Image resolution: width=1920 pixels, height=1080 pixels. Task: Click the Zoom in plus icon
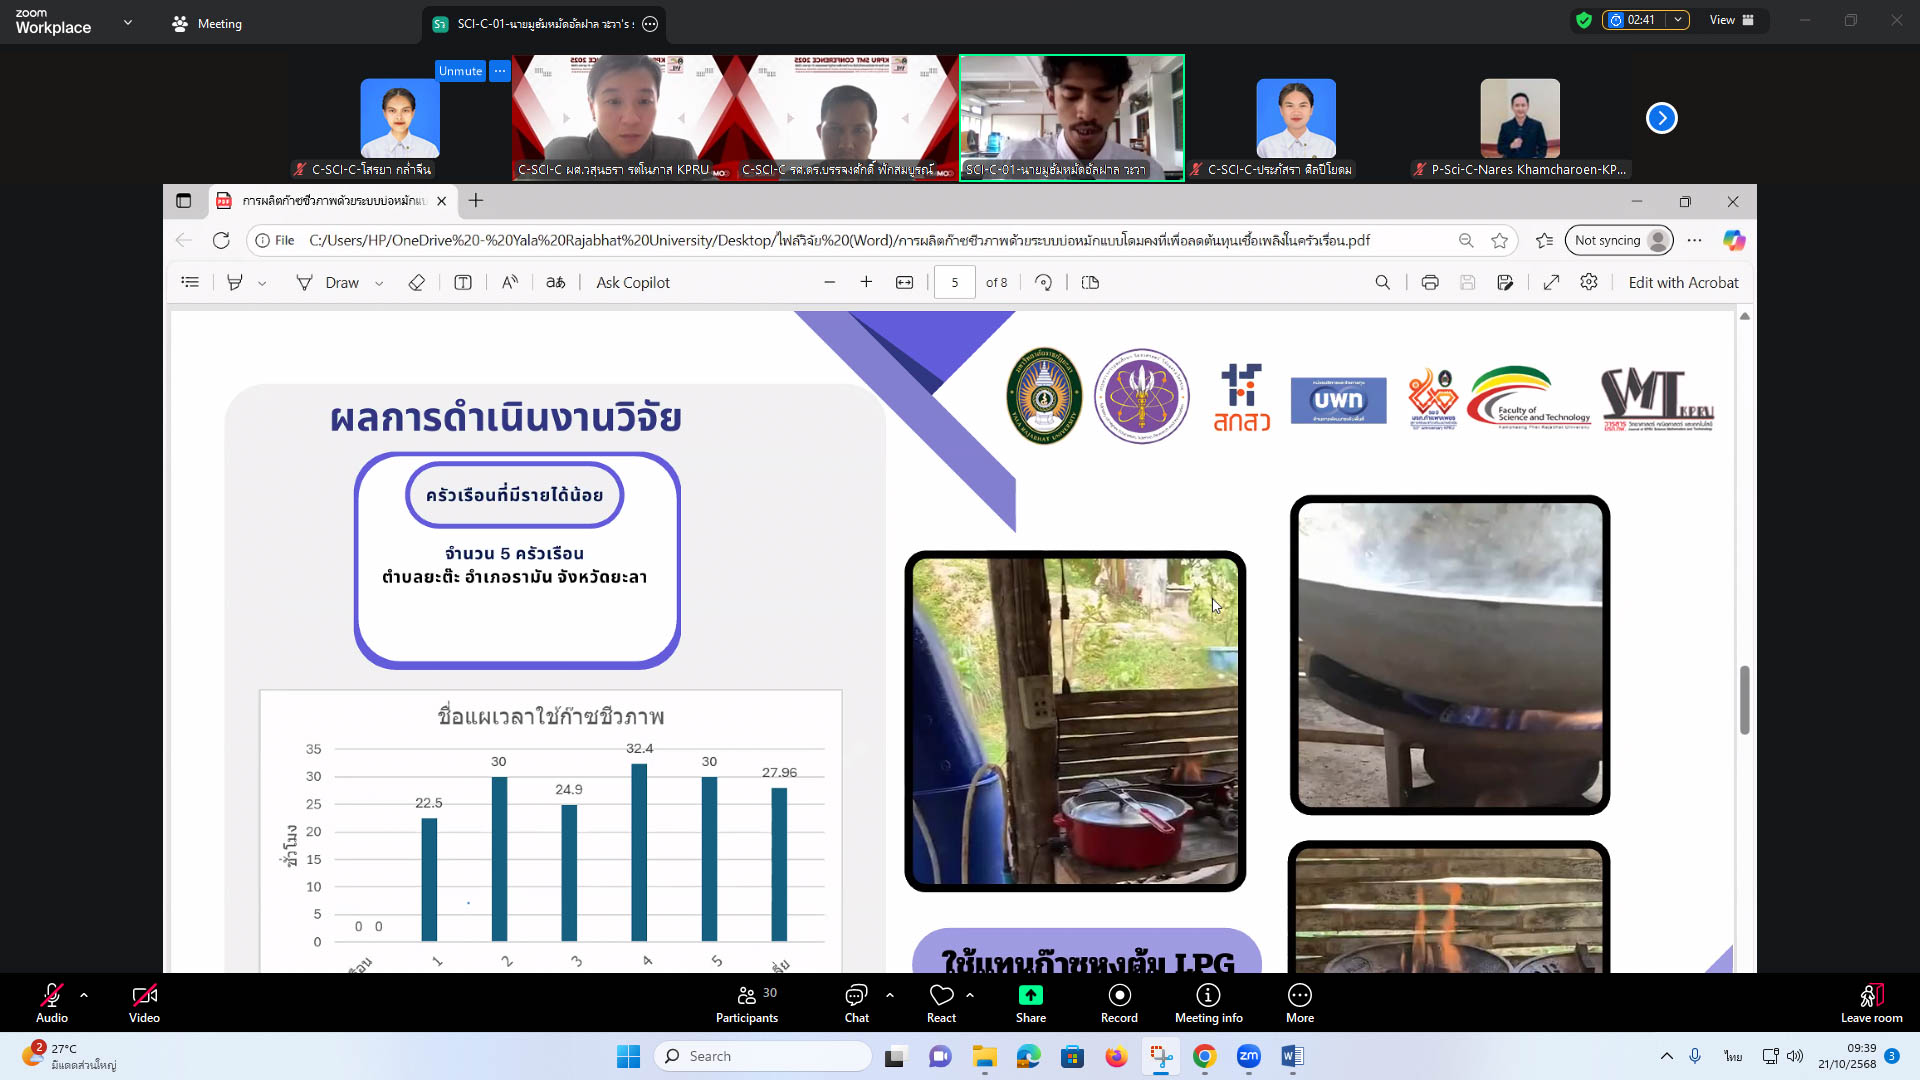tap(866, 283)
